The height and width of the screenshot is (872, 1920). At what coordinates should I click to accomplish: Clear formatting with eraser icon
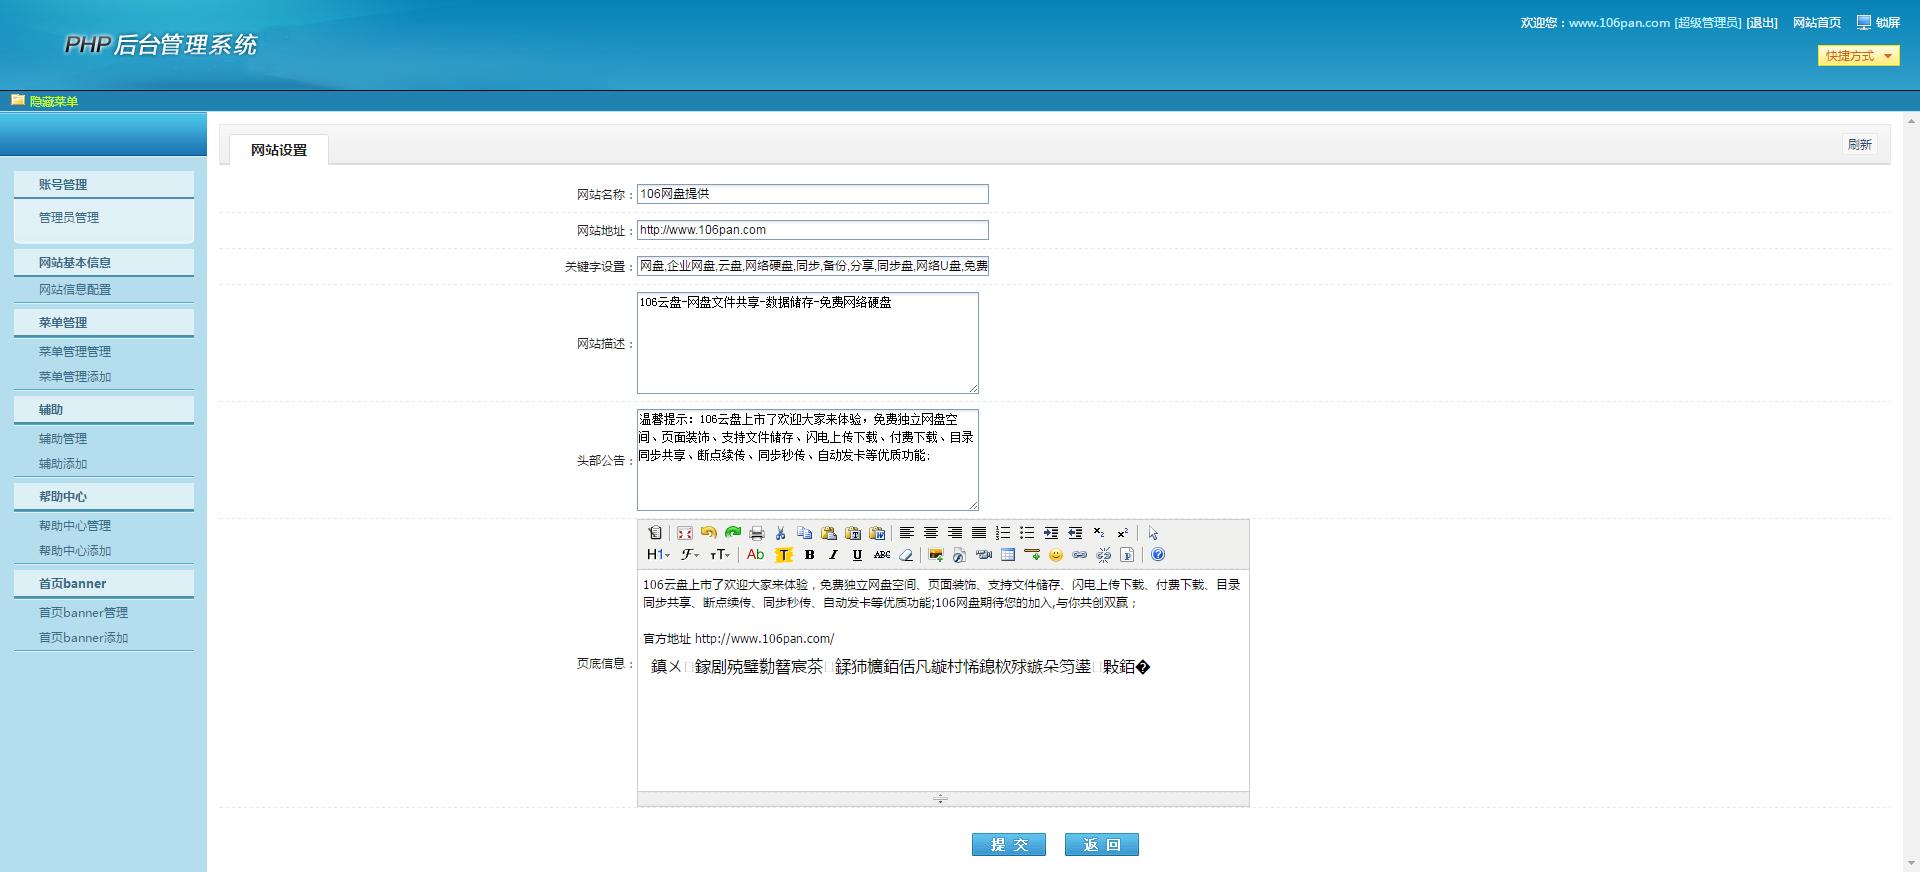906,555
